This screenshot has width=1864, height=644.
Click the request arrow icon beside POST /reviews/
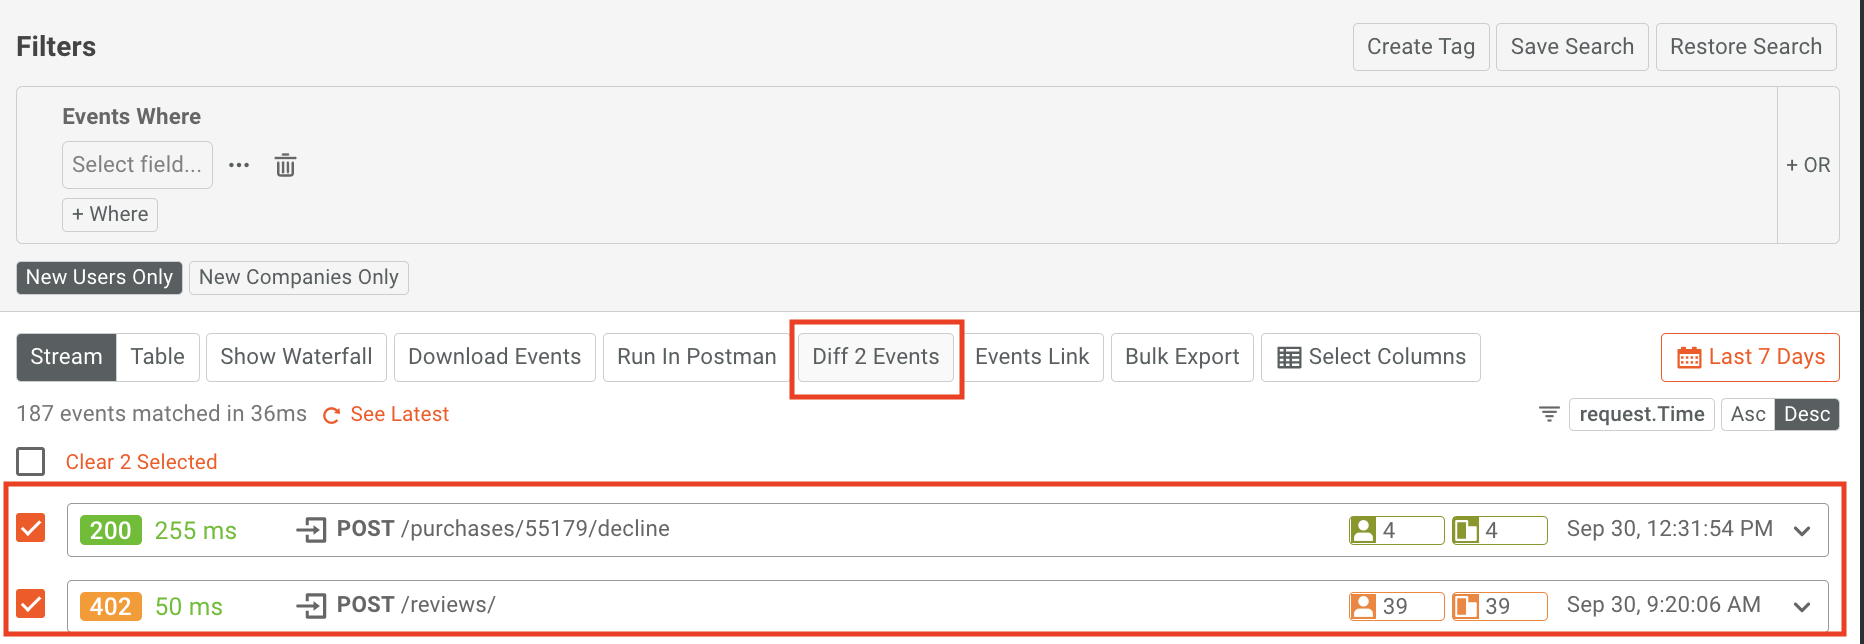(x=312, y=605)
